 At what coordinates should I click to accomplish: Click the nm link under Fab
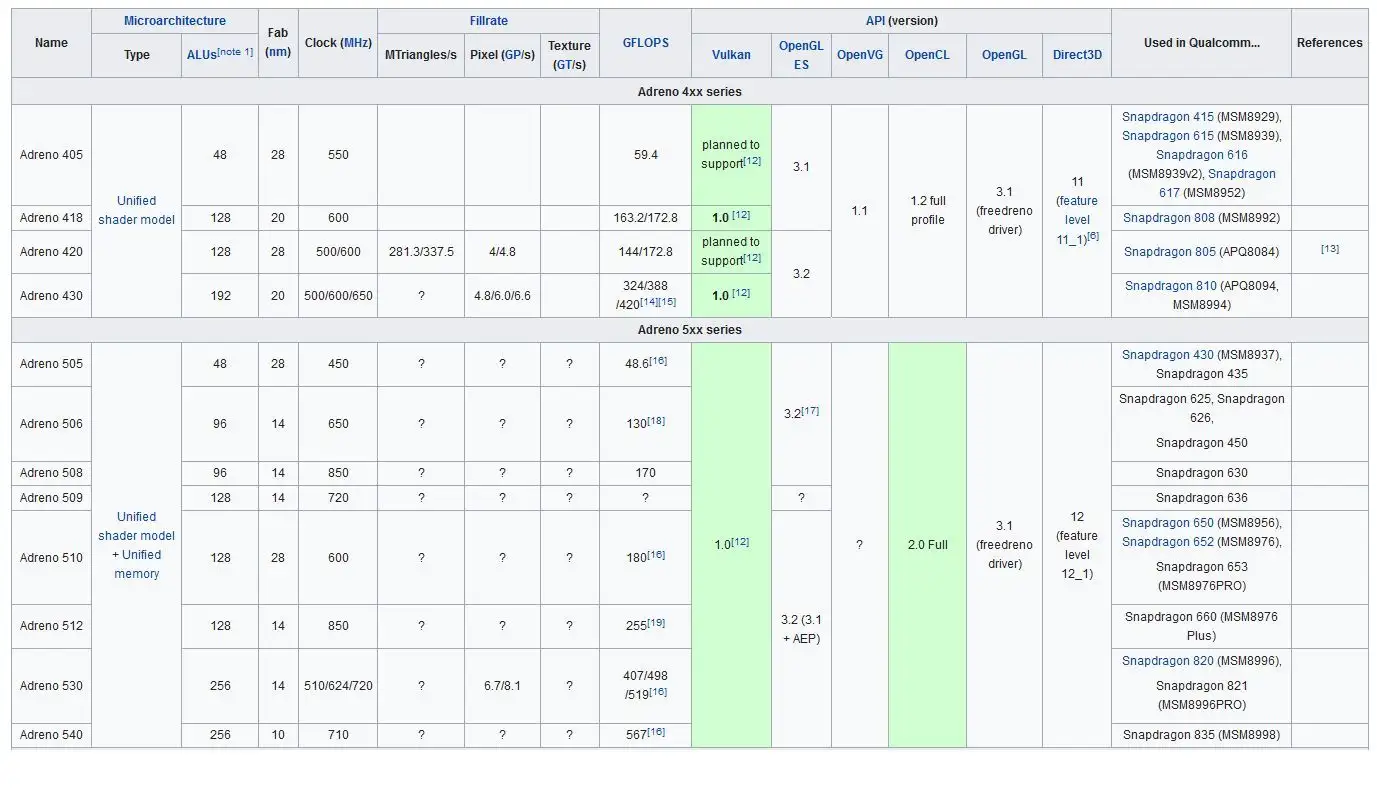click(278, 52)
